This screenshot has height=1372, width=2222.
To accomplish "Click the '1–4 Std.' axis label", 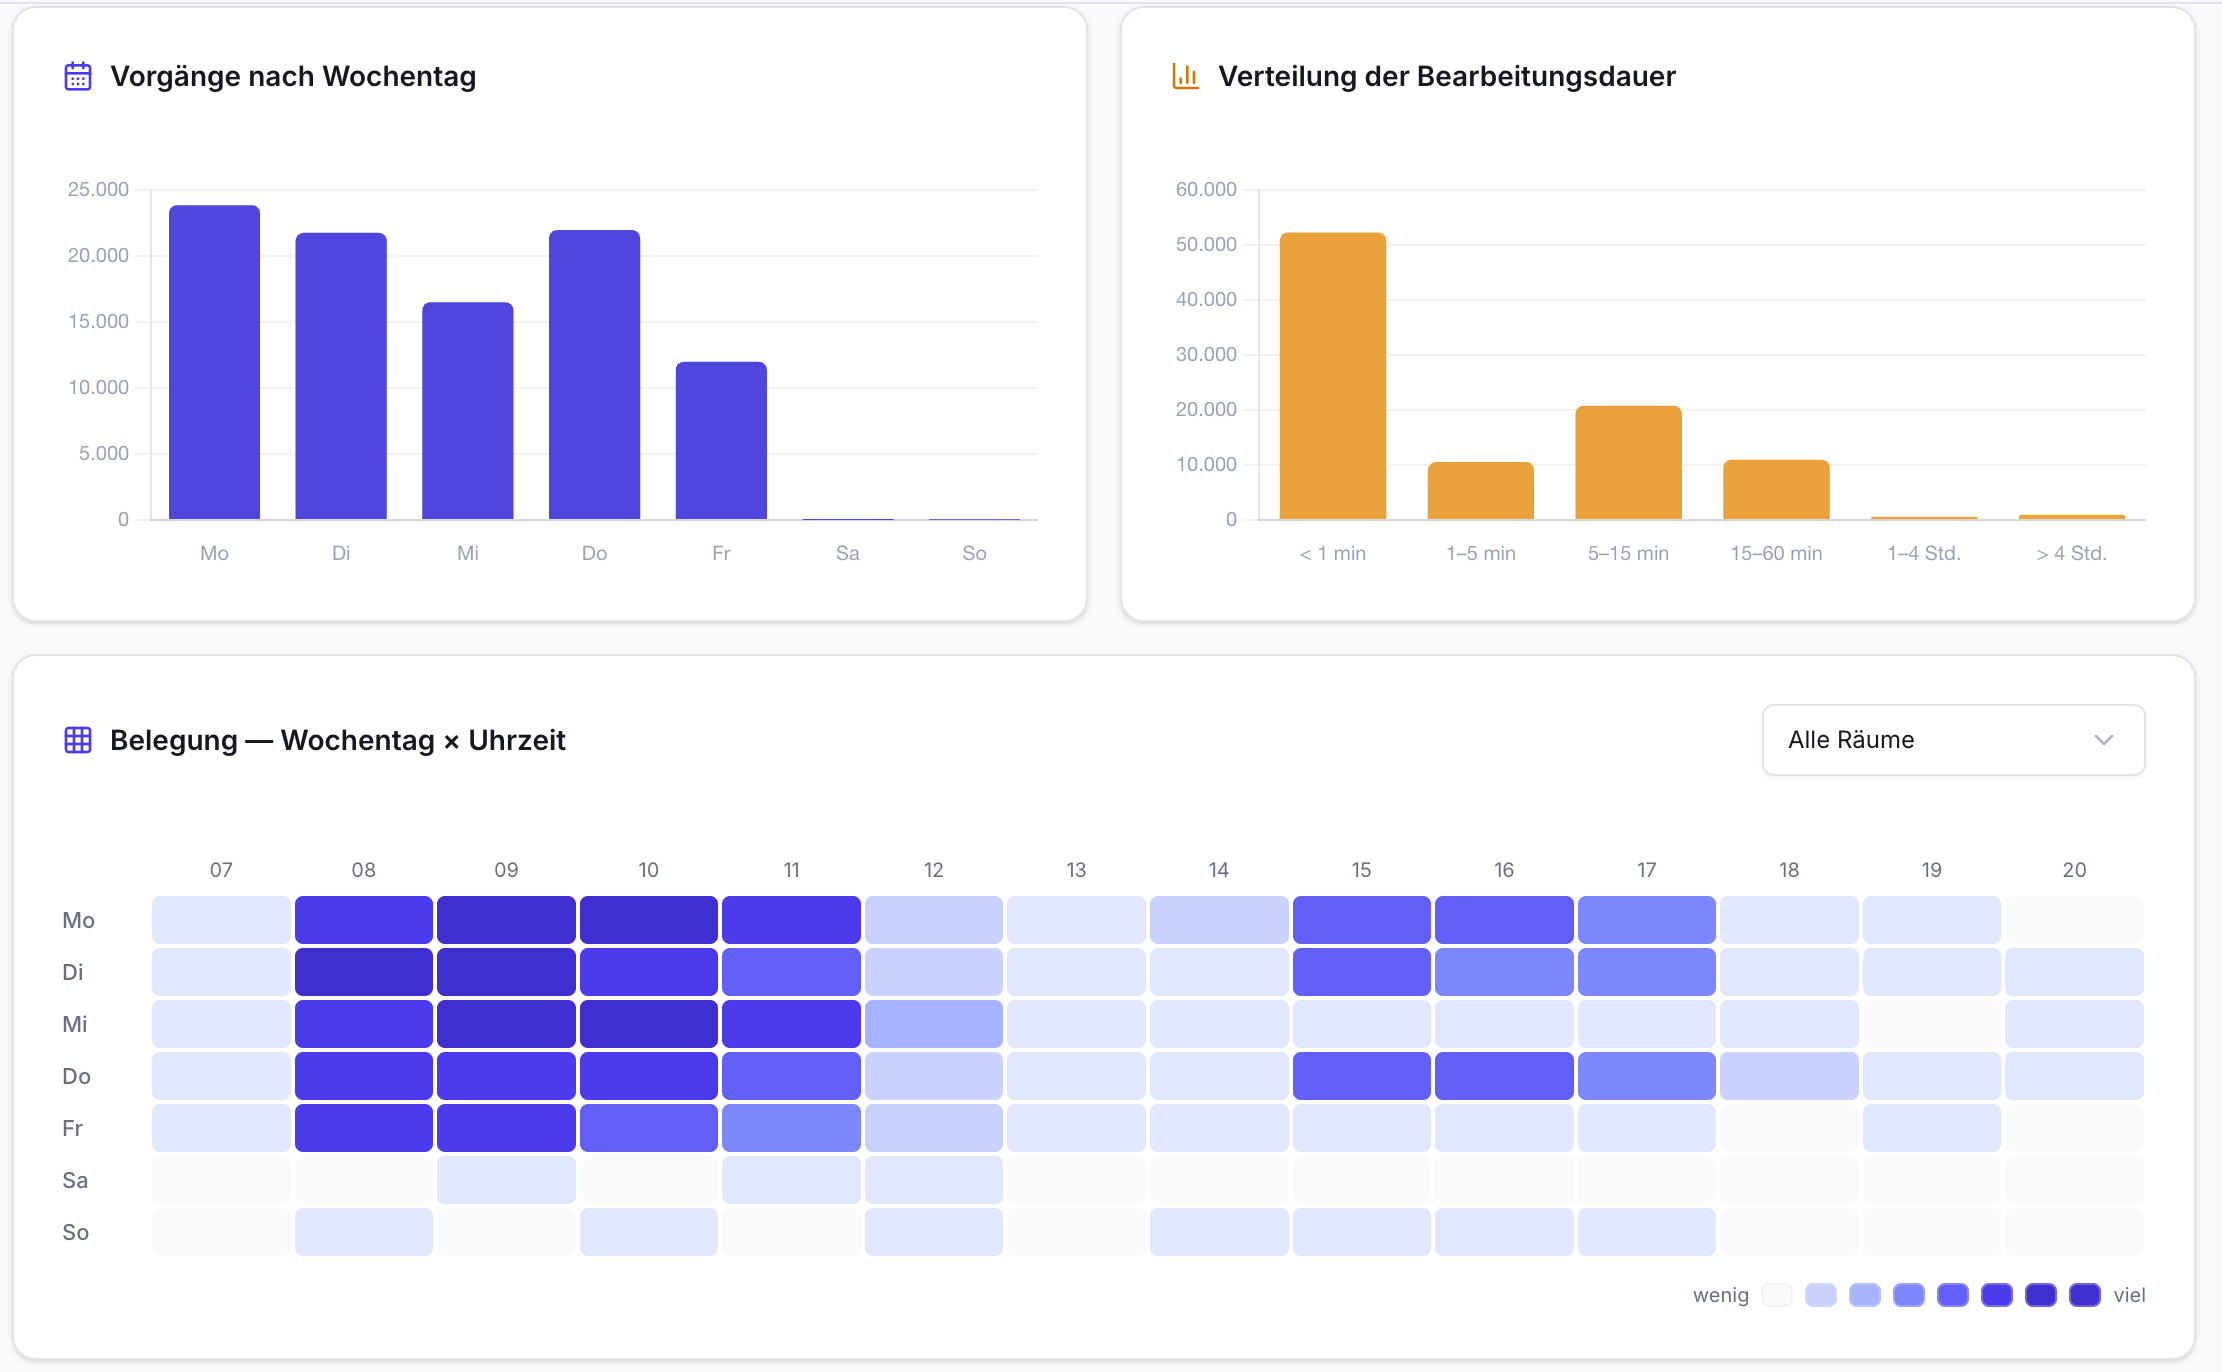I will point(1924,553).
